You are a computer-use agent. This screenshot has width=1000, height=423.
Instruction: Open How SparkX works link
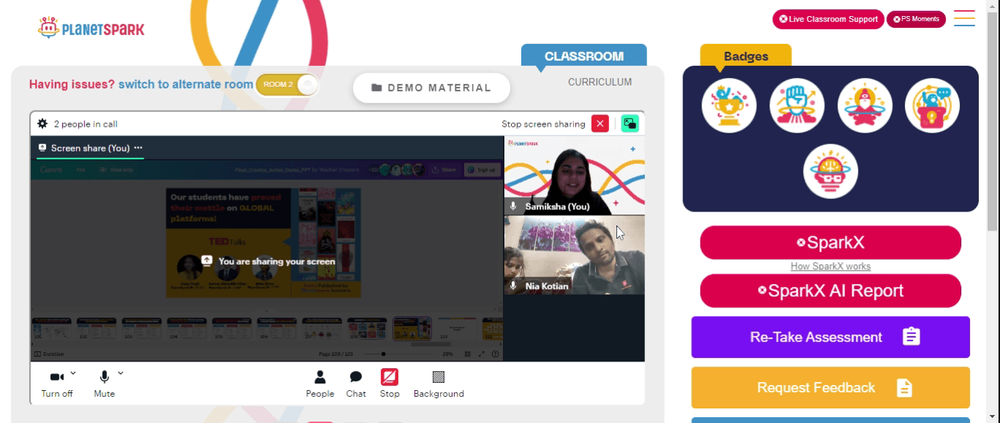coord(830,267)
